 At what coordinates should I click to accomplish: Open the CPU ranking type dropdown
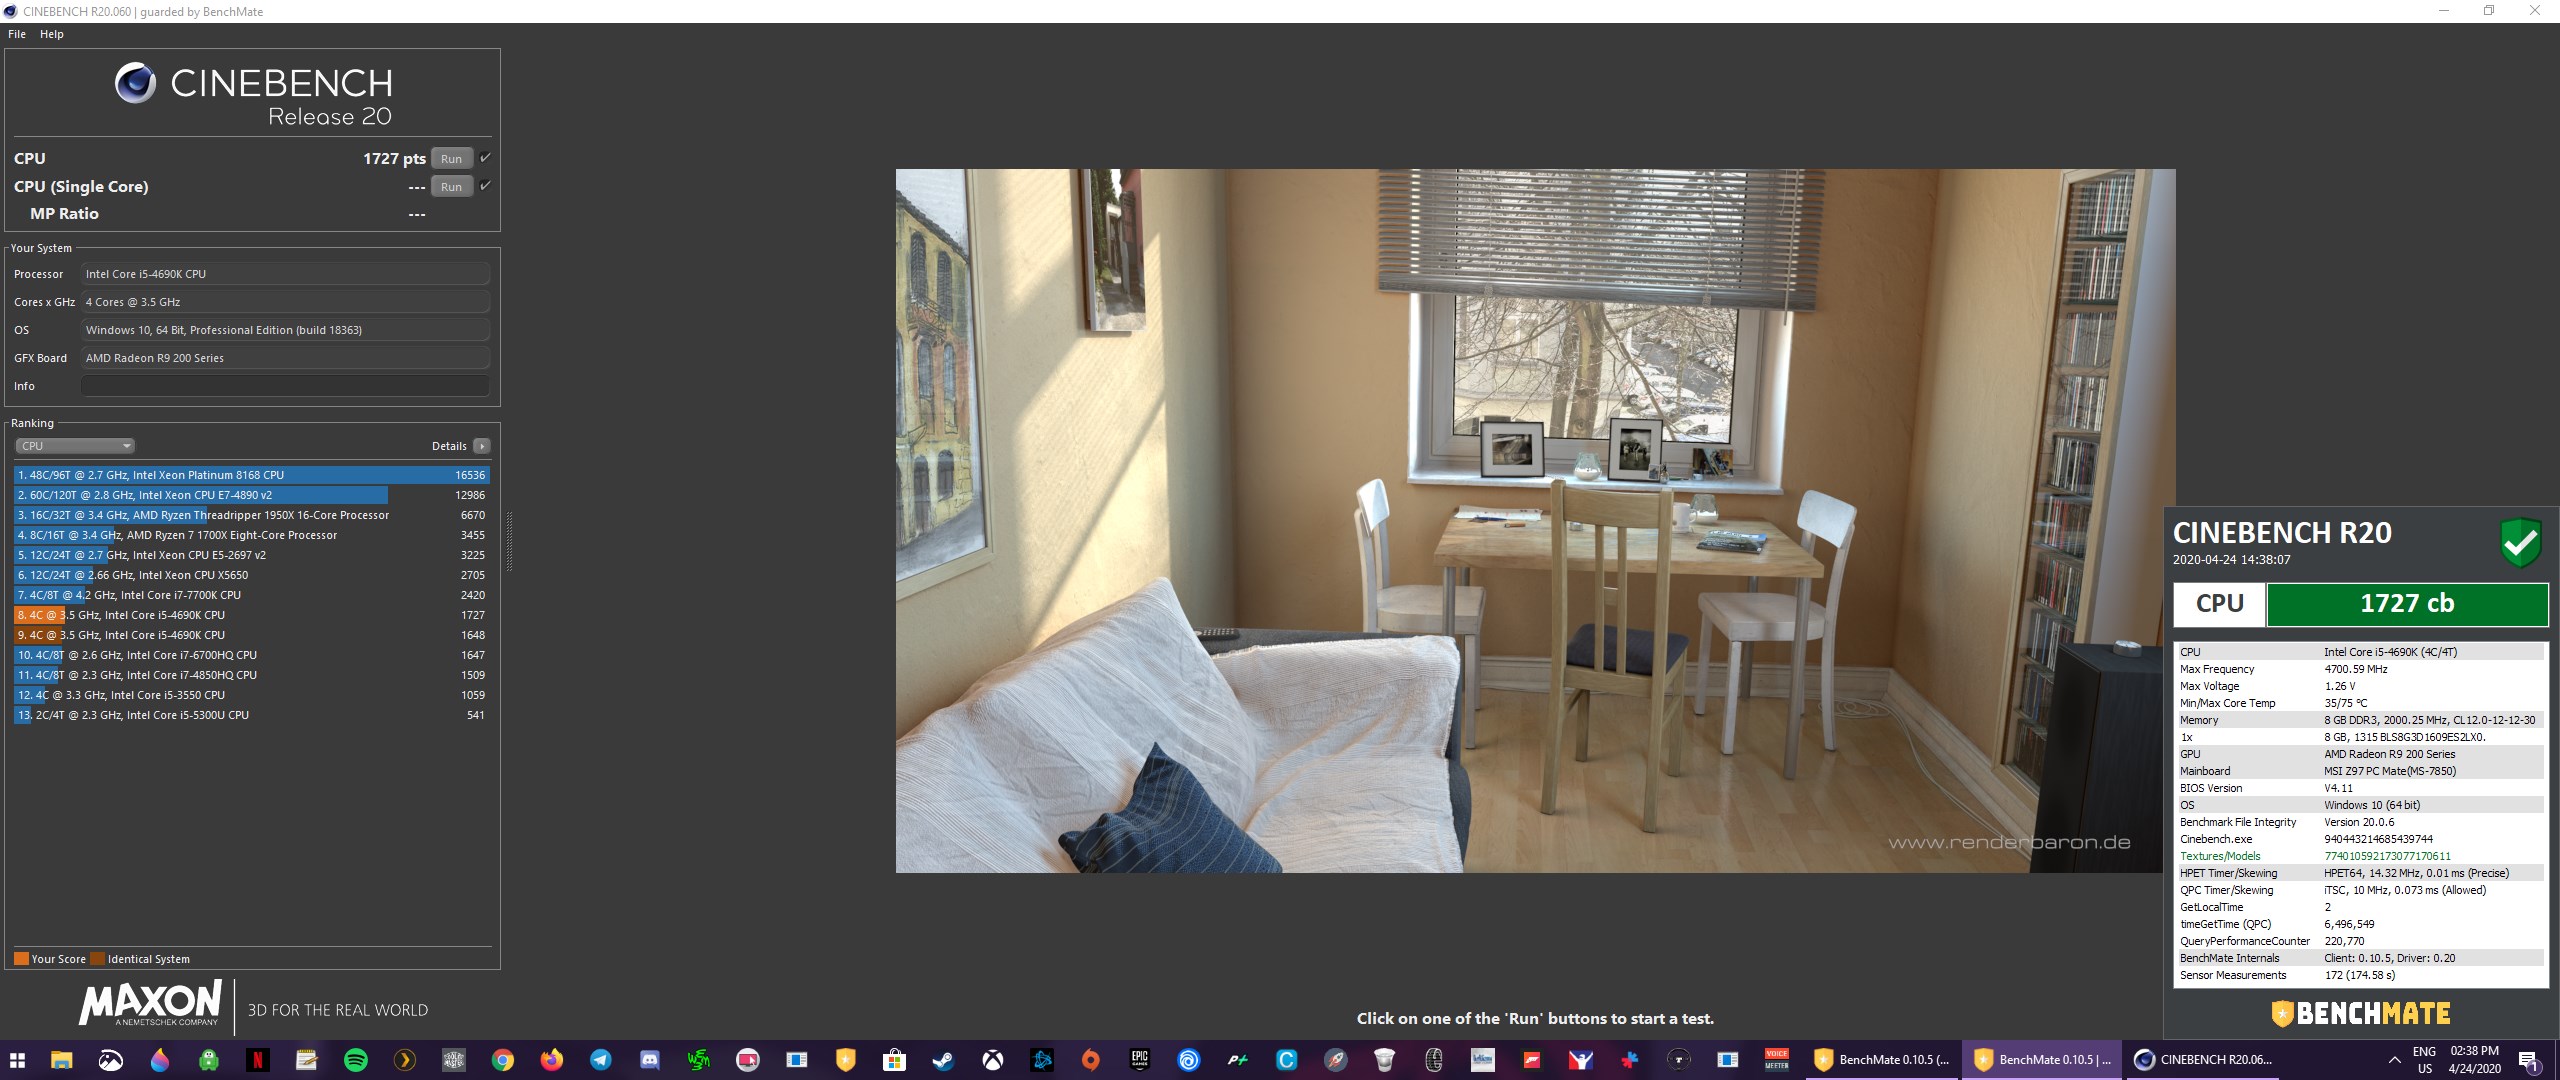click(x=75, y=446)
